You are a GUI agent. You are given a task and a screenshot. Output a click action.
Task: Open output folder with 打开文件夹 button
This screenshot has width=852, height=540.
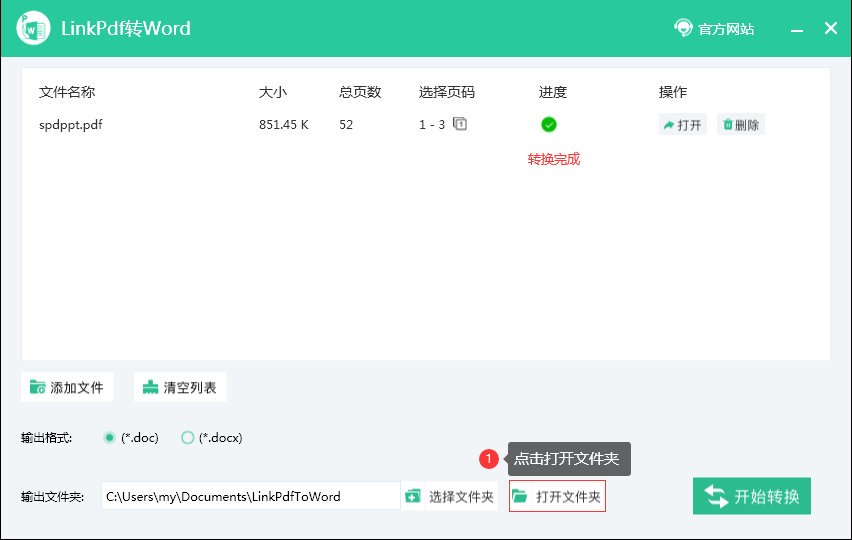point(557,496)
